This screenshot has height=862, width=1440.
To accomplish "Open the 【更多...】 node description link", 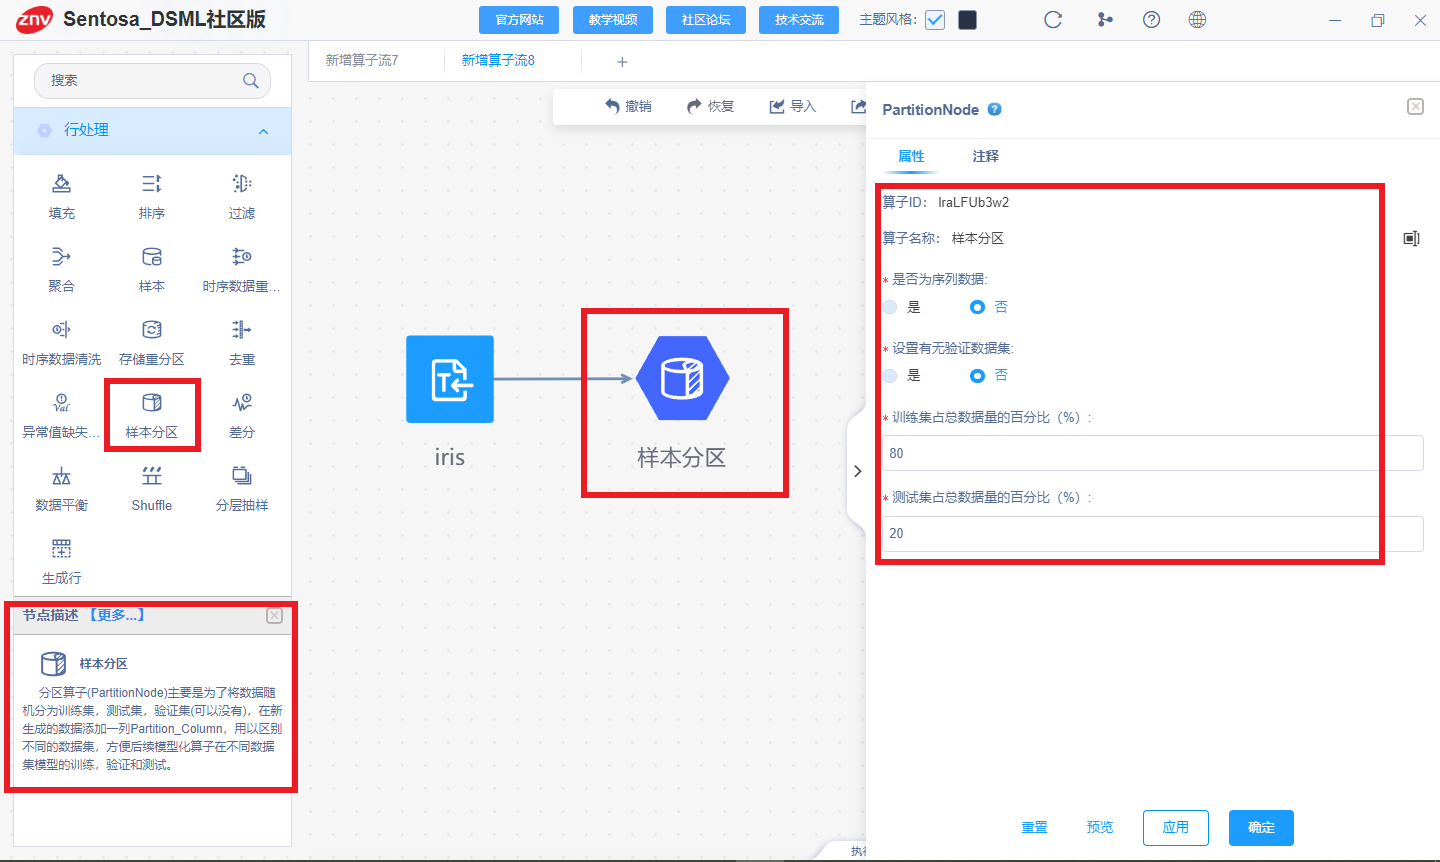I will pos(117,615).
